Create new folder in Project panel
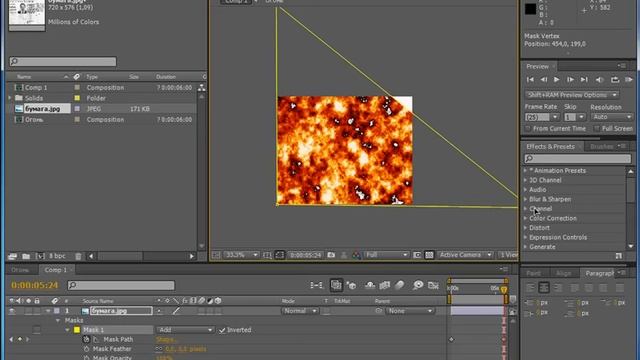This screenshot has width=640, height=360. click(x=26, y=256)
